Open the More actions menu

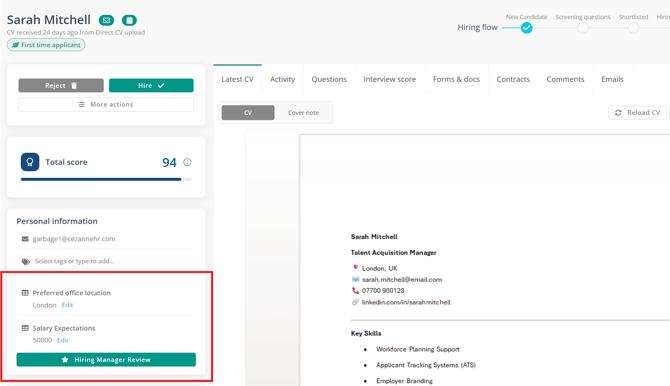click(106, 104)
